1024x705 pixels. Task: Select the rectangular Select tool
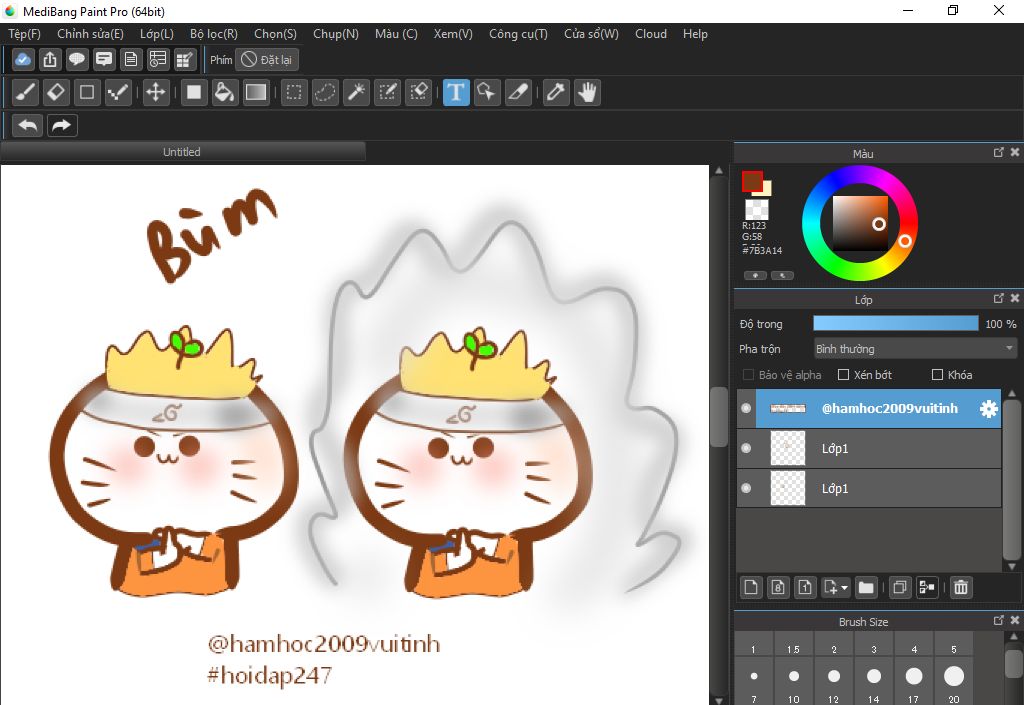pyautogui.click(x=294, y=92)
